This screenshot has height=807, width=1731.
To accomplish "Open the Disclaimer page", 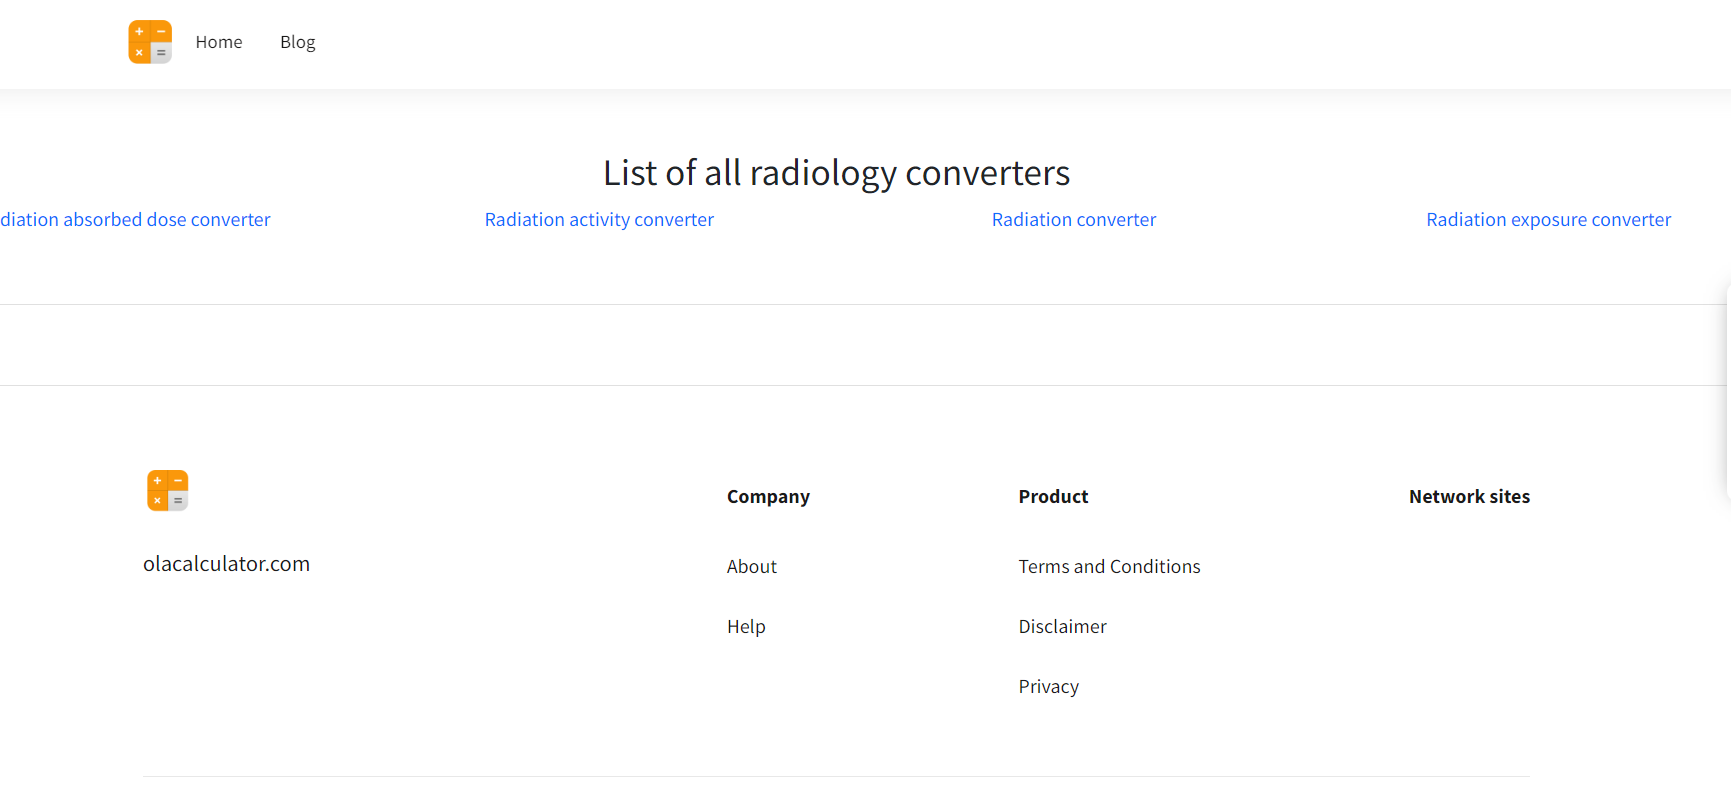I will 1062,626.
